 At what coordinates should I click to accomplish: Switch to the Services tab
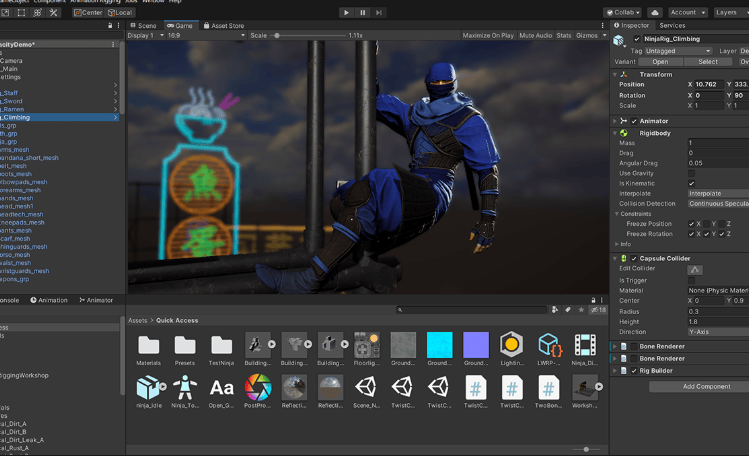pos(672,25)
